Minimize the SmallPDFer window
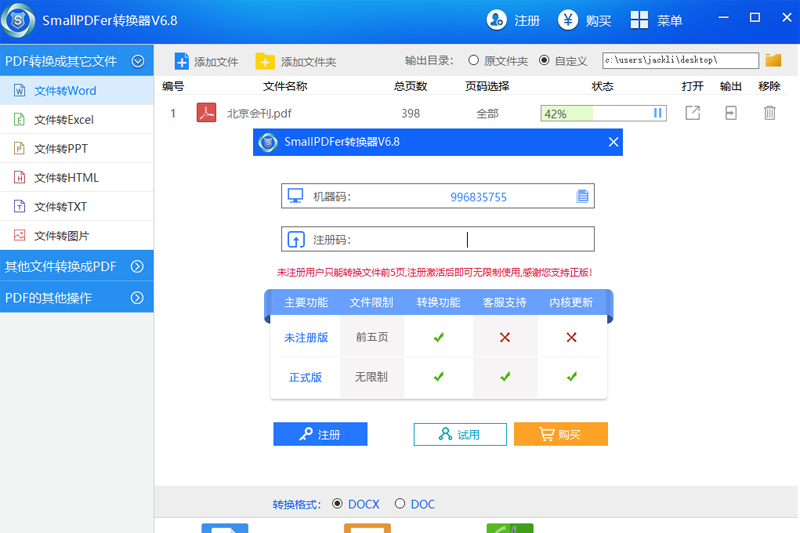The height and width of the screenshot is (533, 800). (723, 18)
